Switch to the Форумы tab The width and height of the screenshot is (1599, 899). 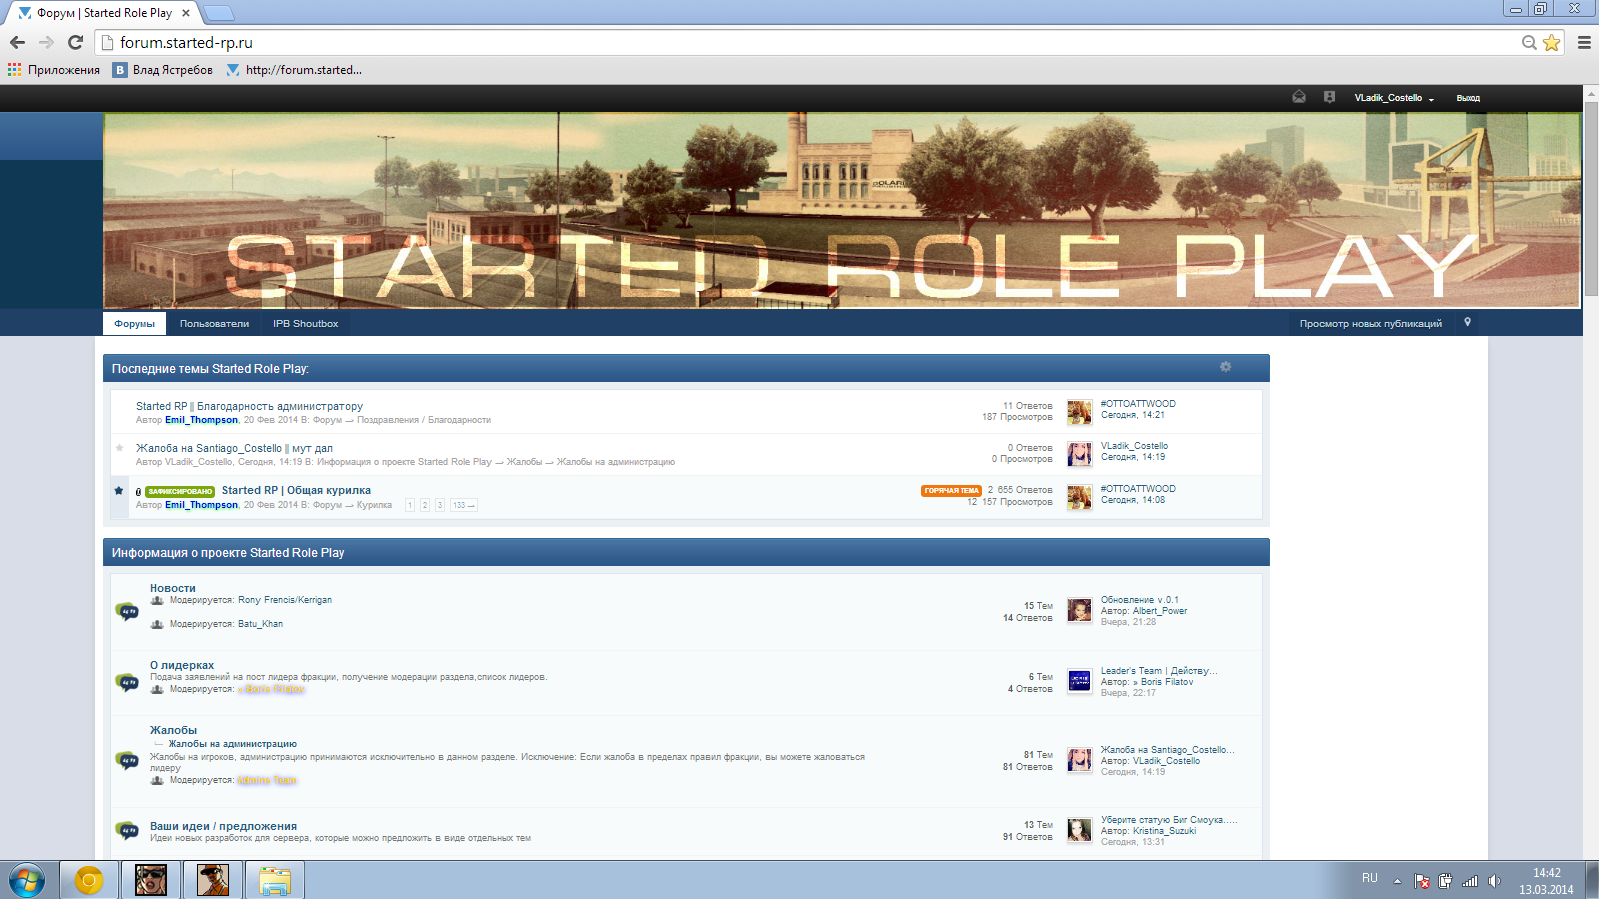(134, 324)
